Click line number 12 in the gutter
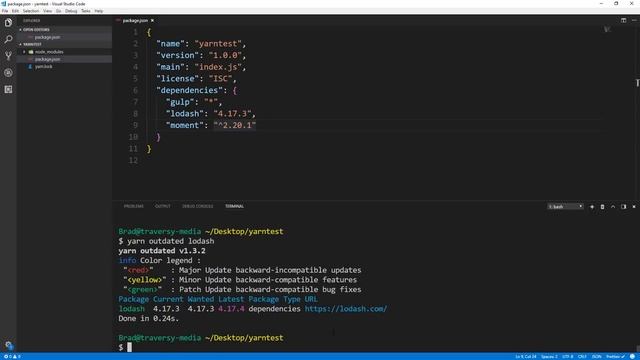 133,160
